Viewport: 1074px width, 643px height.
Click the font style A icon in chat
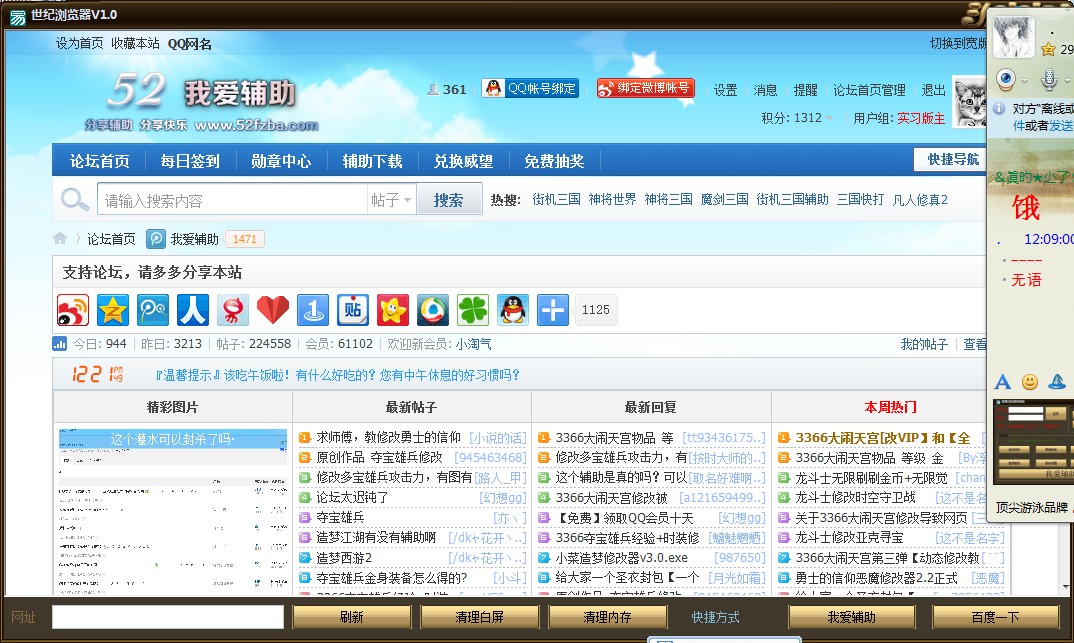click(x=1003, y=381)
